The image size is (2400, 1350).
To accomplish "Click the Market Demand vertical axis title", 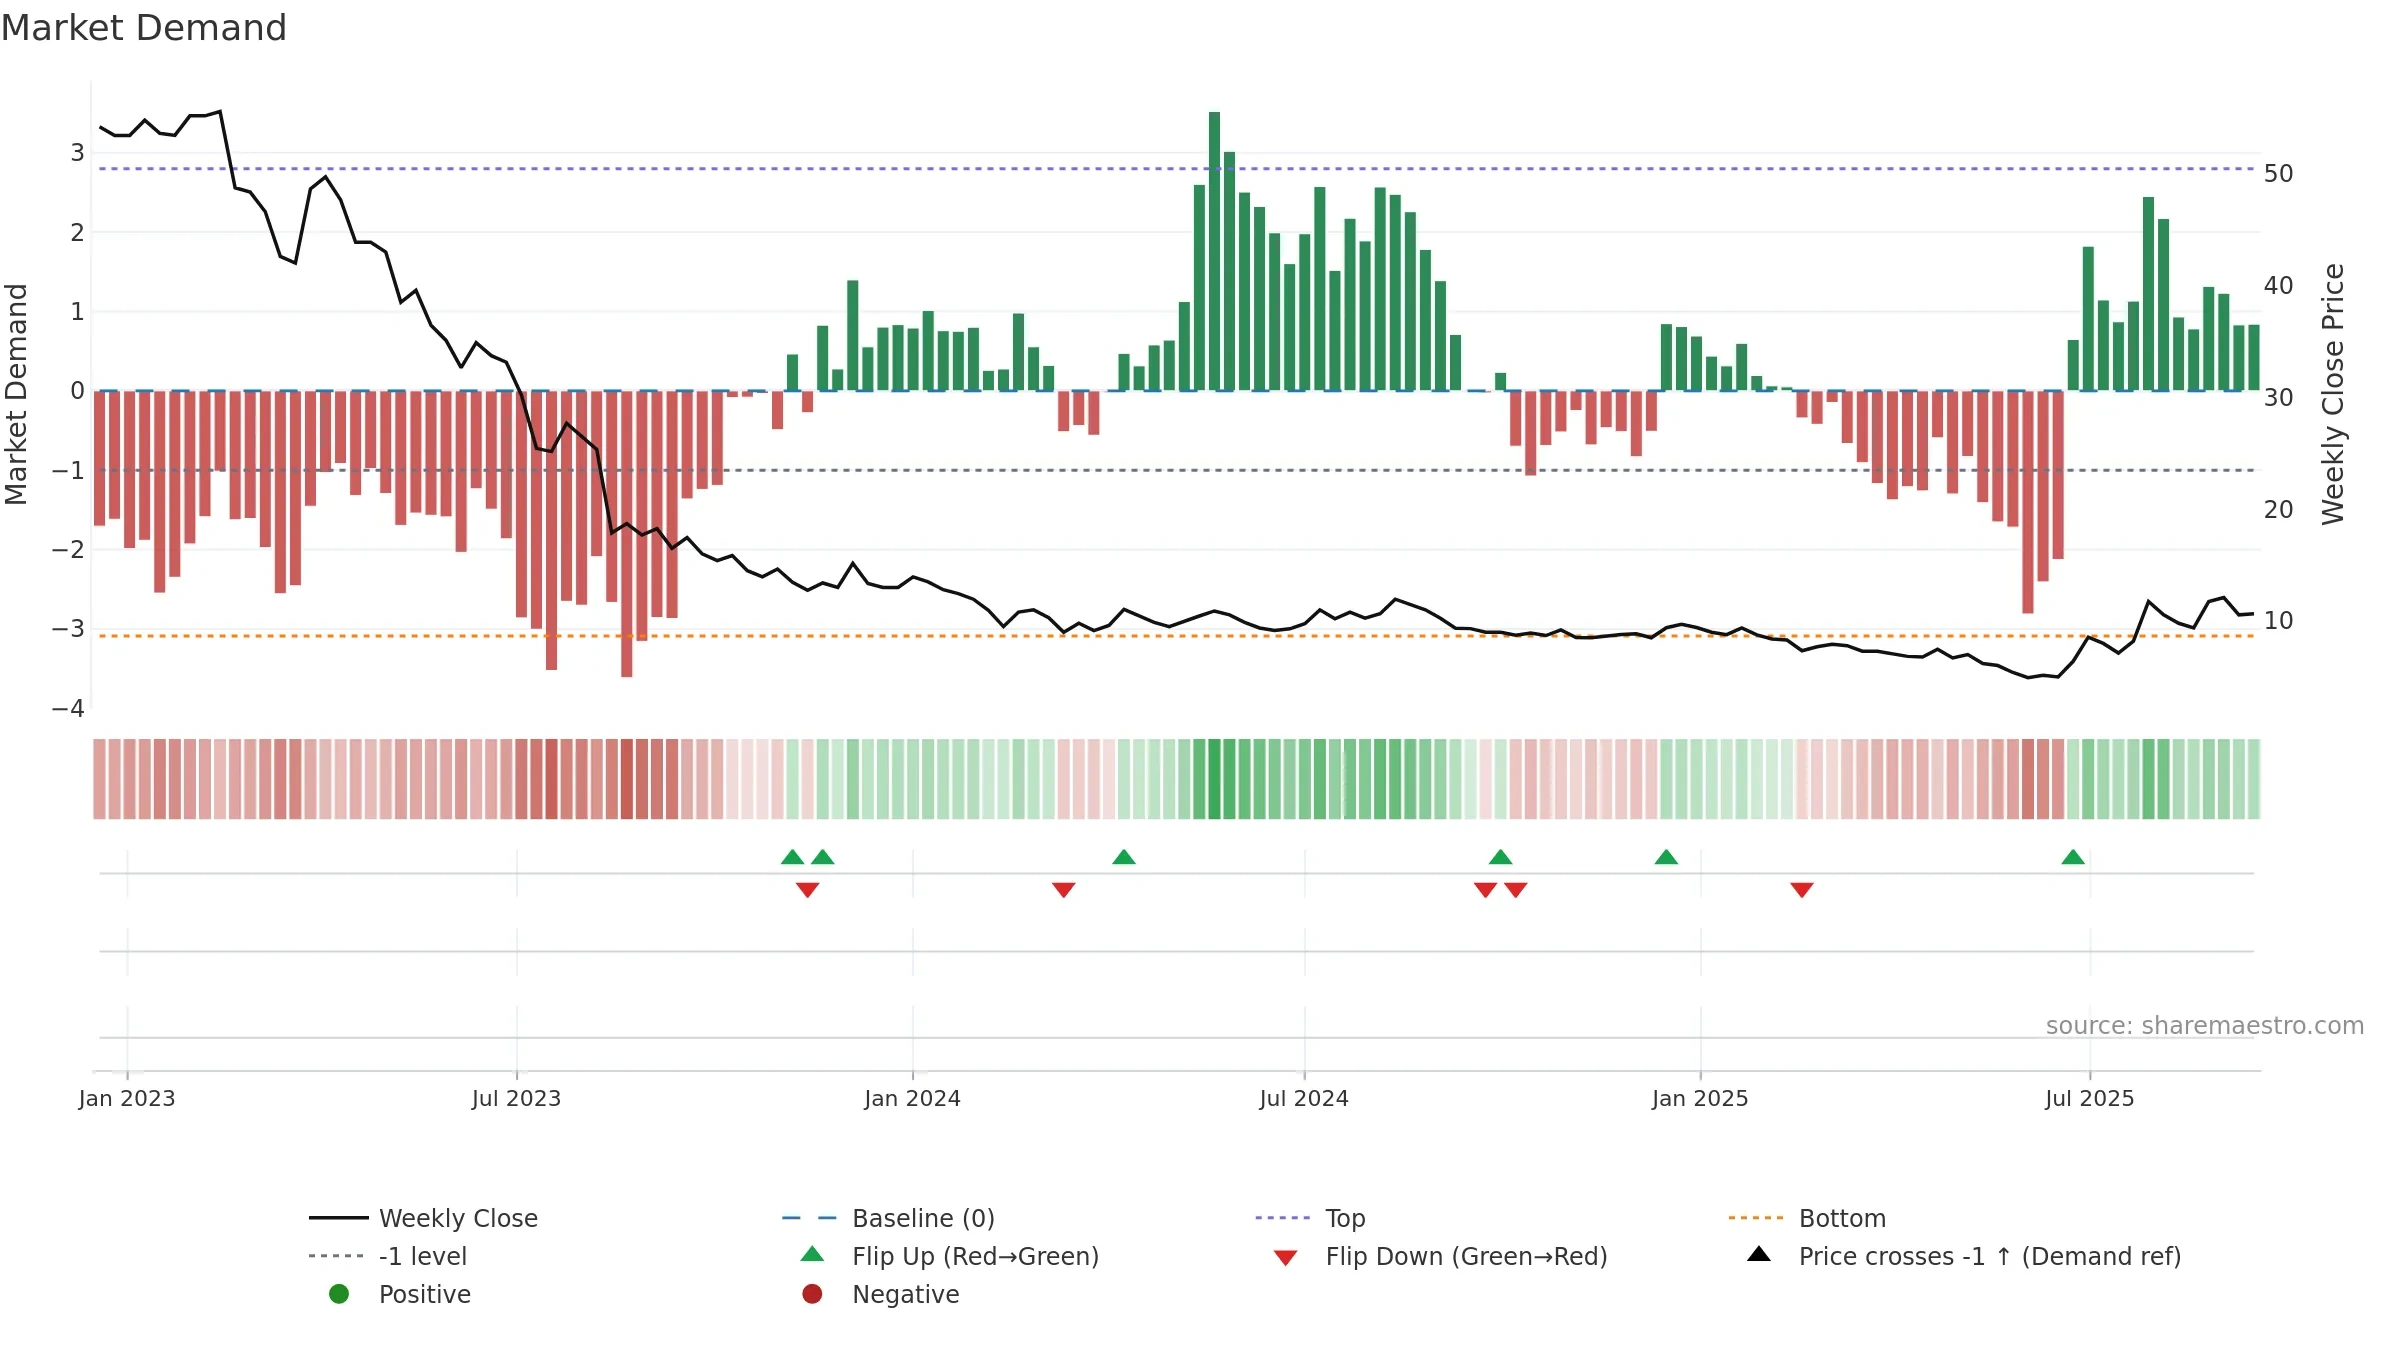I will tap(17, 394).
